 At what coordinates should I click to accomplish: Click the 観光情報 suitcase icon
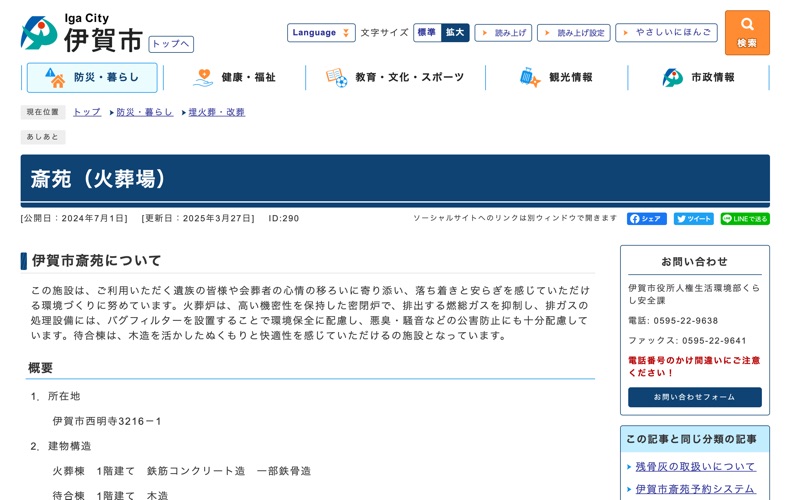530,78
